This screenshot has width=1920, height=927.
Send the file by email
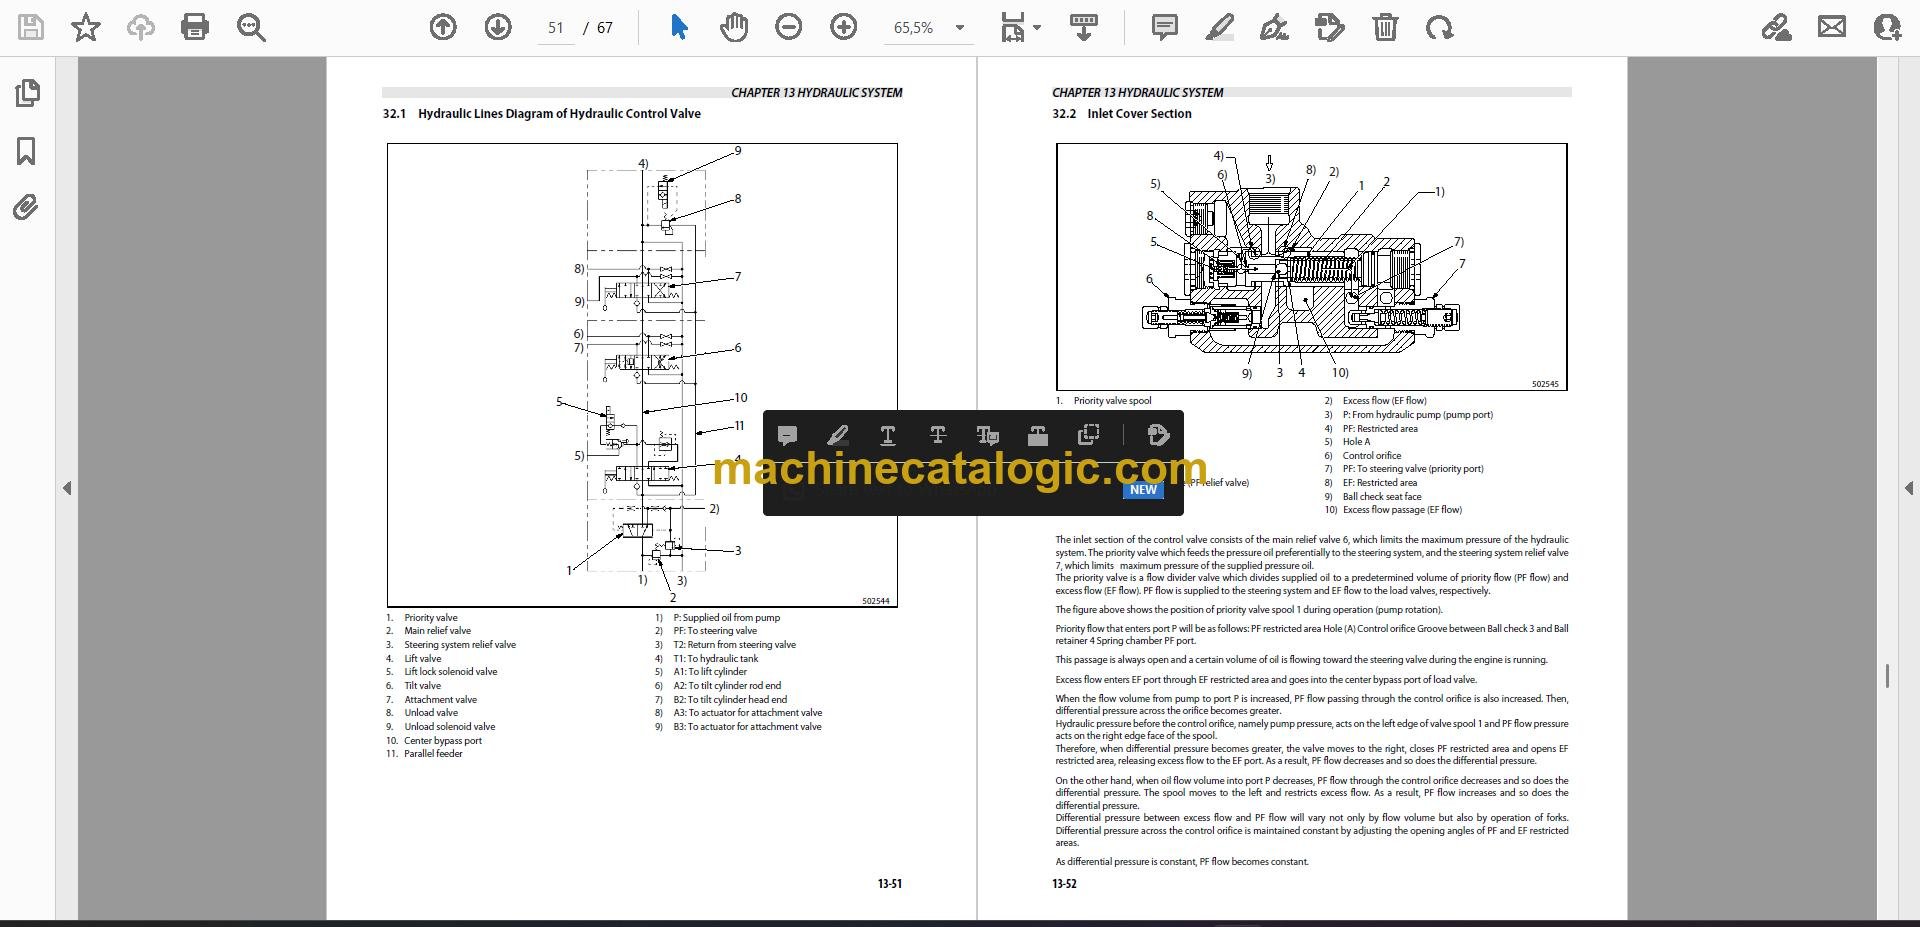pos(1832,28)
